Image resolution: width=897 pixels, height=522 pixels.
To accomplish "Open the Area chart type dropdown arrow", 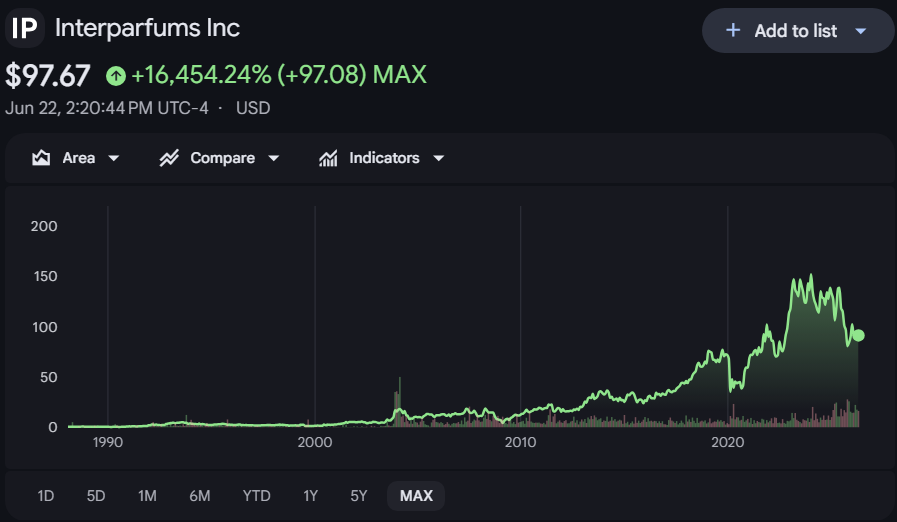I will point(114,158).
